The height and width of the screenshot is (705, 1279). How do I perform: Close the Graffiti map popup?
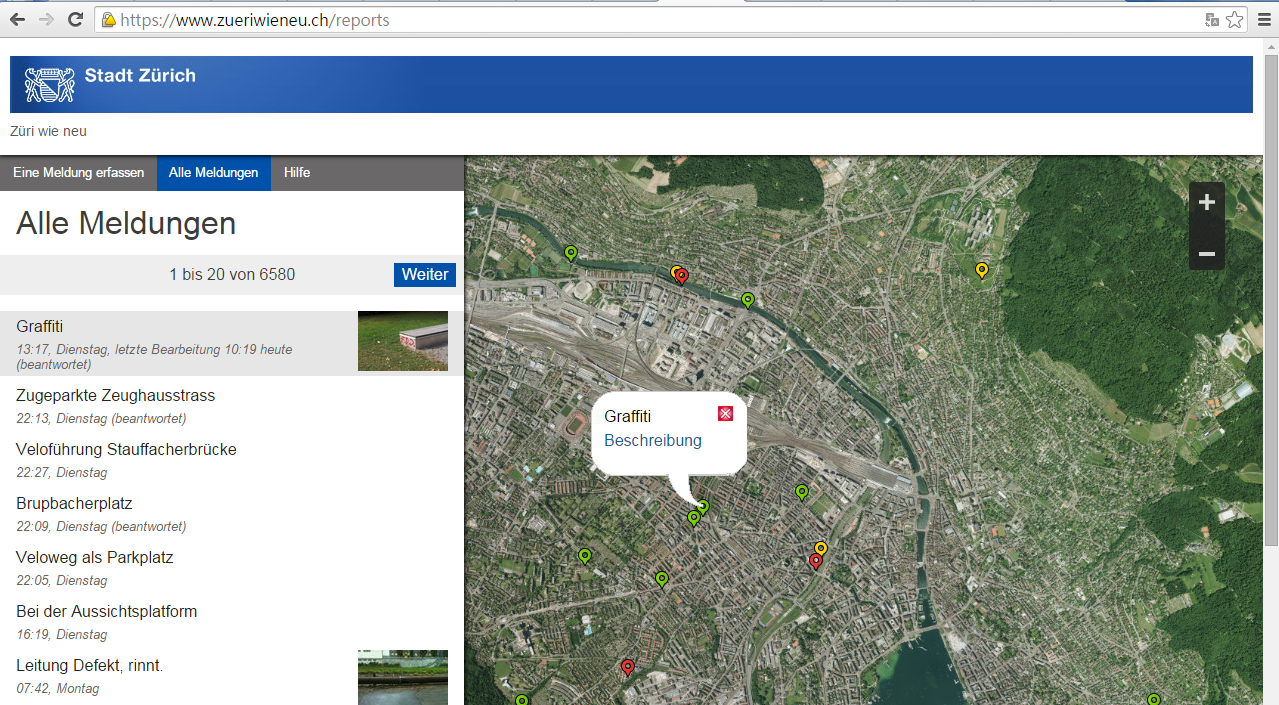click(x=726, y=414)
